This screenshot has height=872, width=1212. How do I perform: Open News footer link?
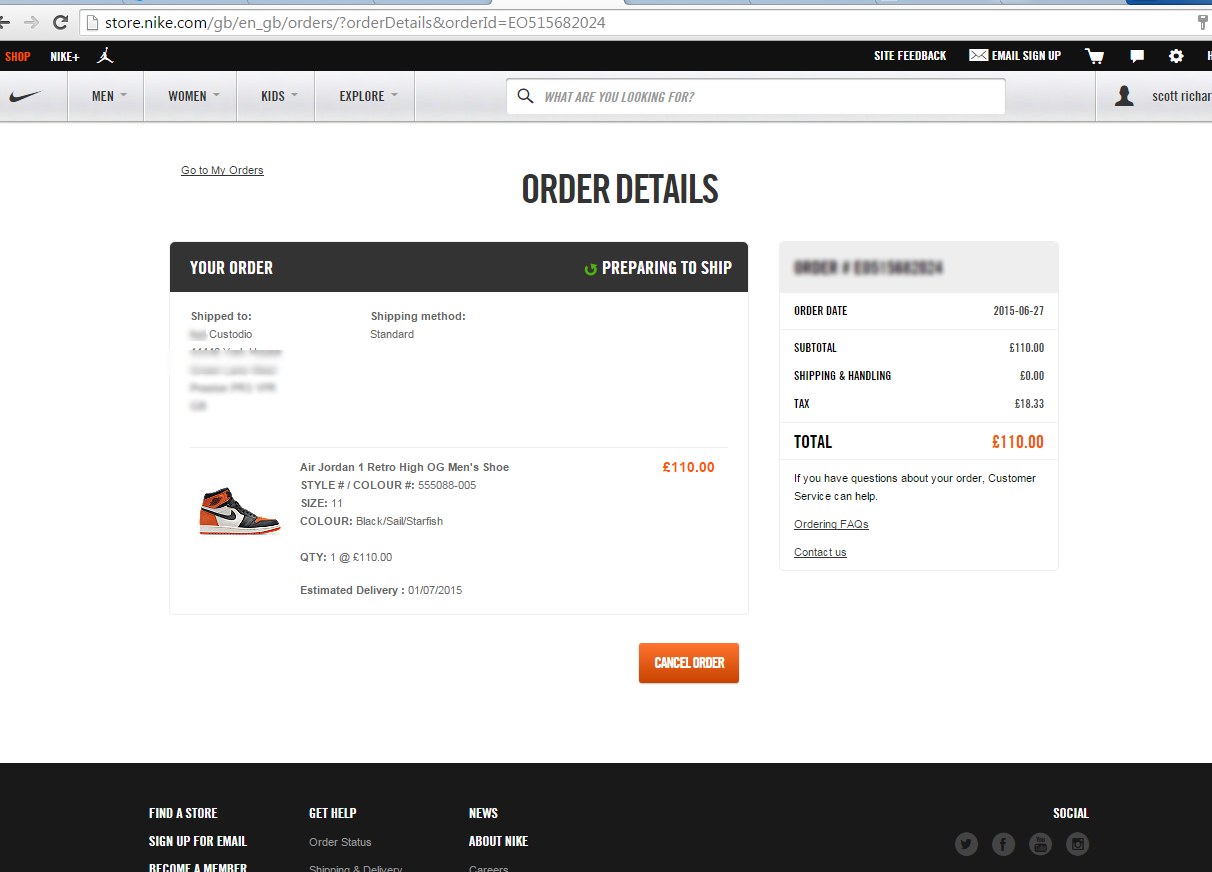[483, 813]
